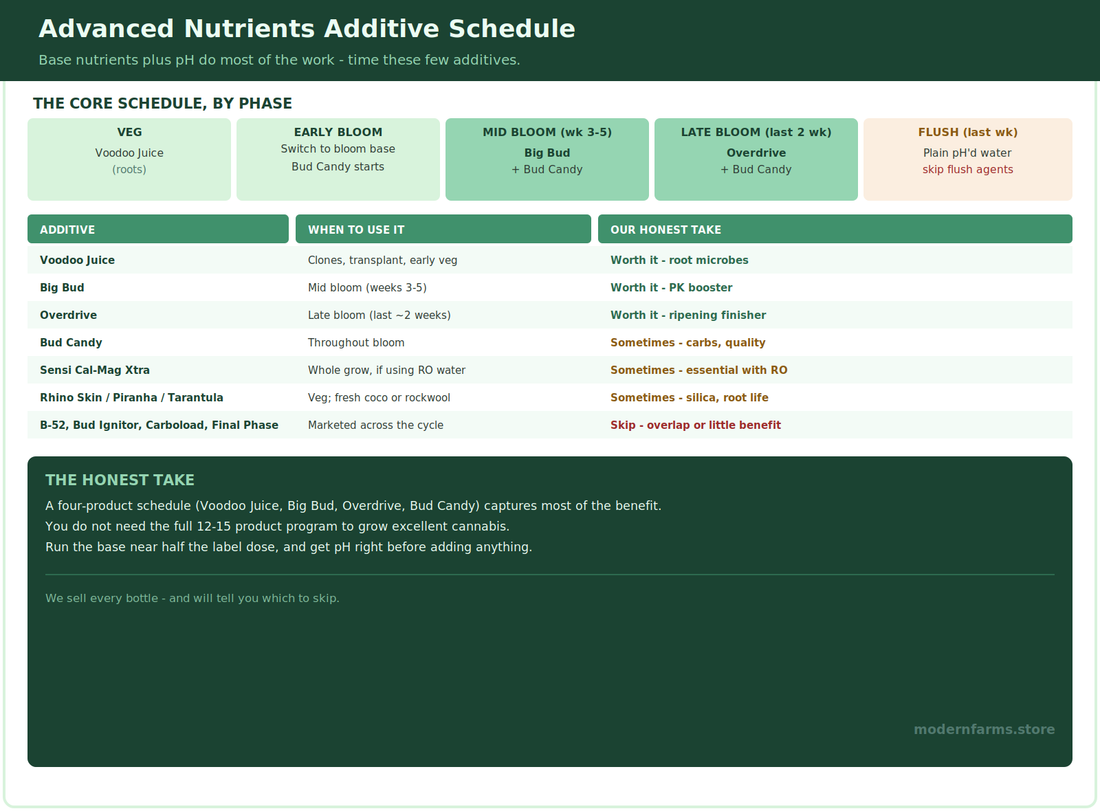Image resolution: width=1100 pixels, height=811 pixels.
Task: Click 'Voodoo Juice' in the VEG card
Action: pos(129,153)
